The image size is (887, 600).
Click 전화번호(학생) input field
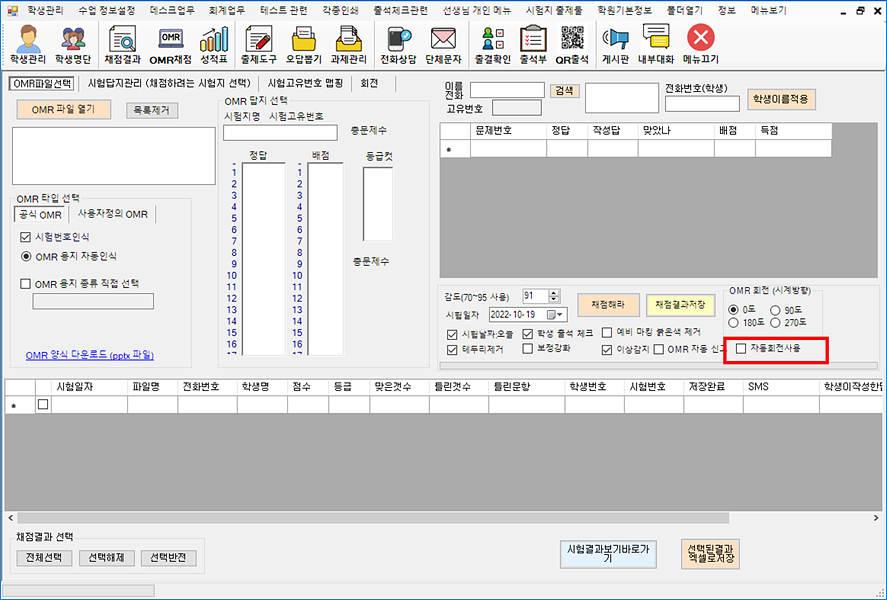[x=702, y=103]
